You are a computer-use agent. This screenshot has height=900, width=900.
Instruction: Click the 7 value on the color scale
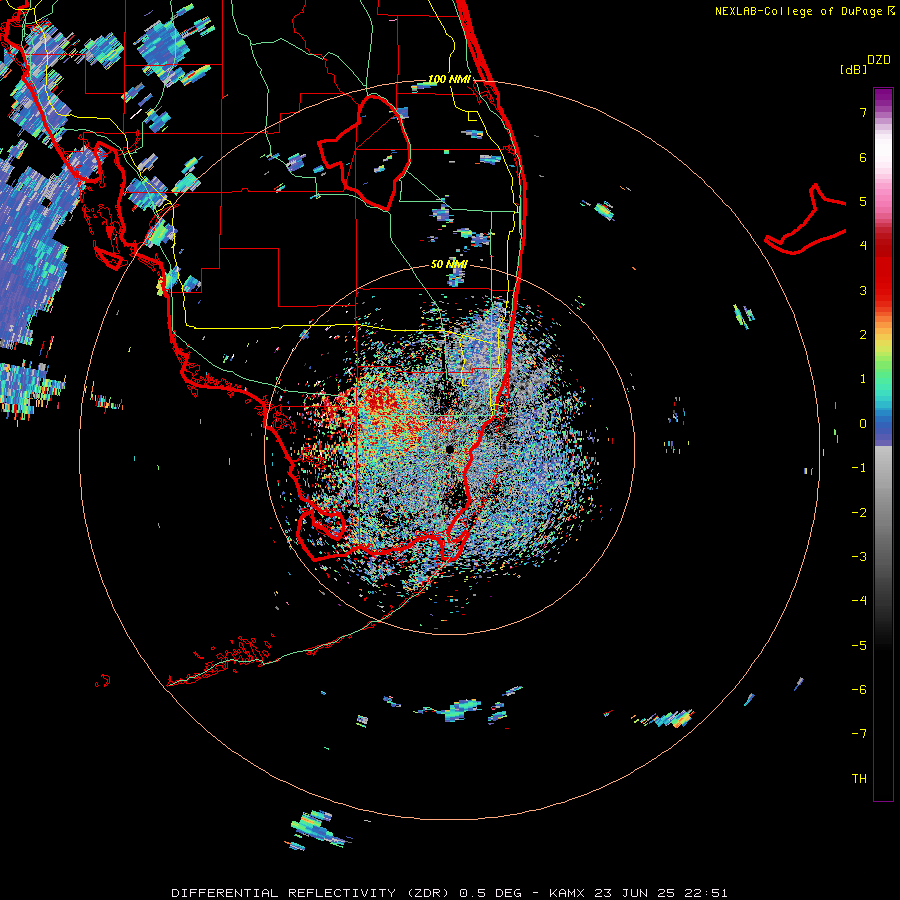click(x=863, y=112)
